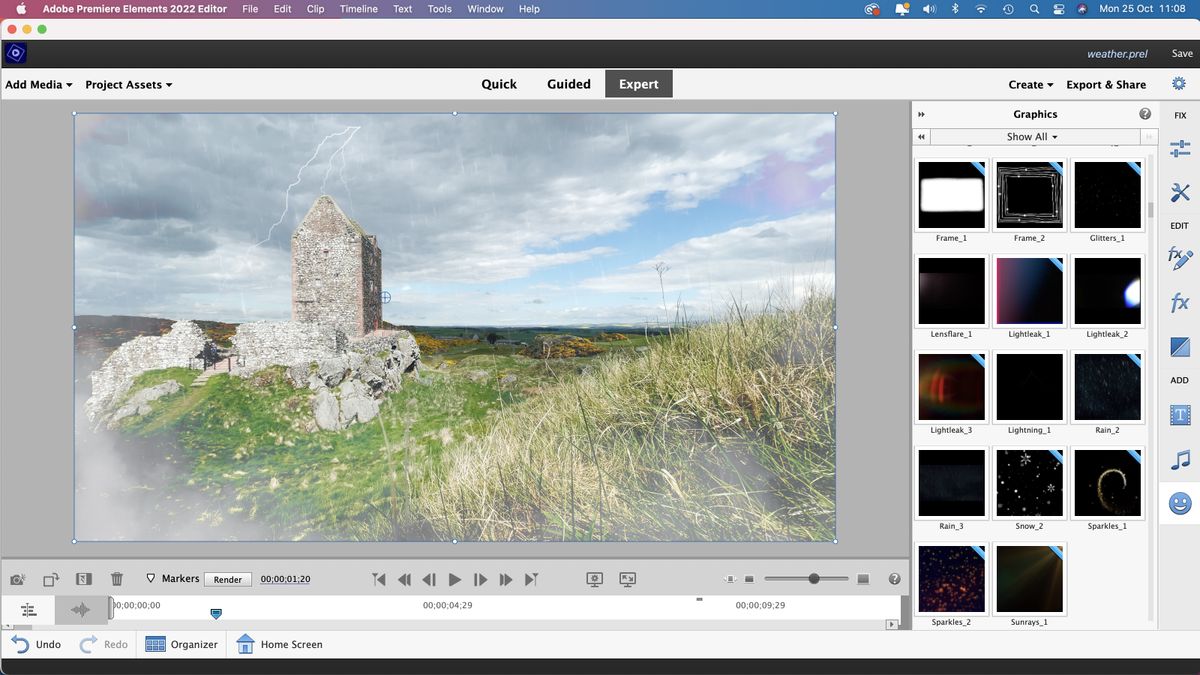
Task: Open the Tools menu
Action: (x=440, y=9)
